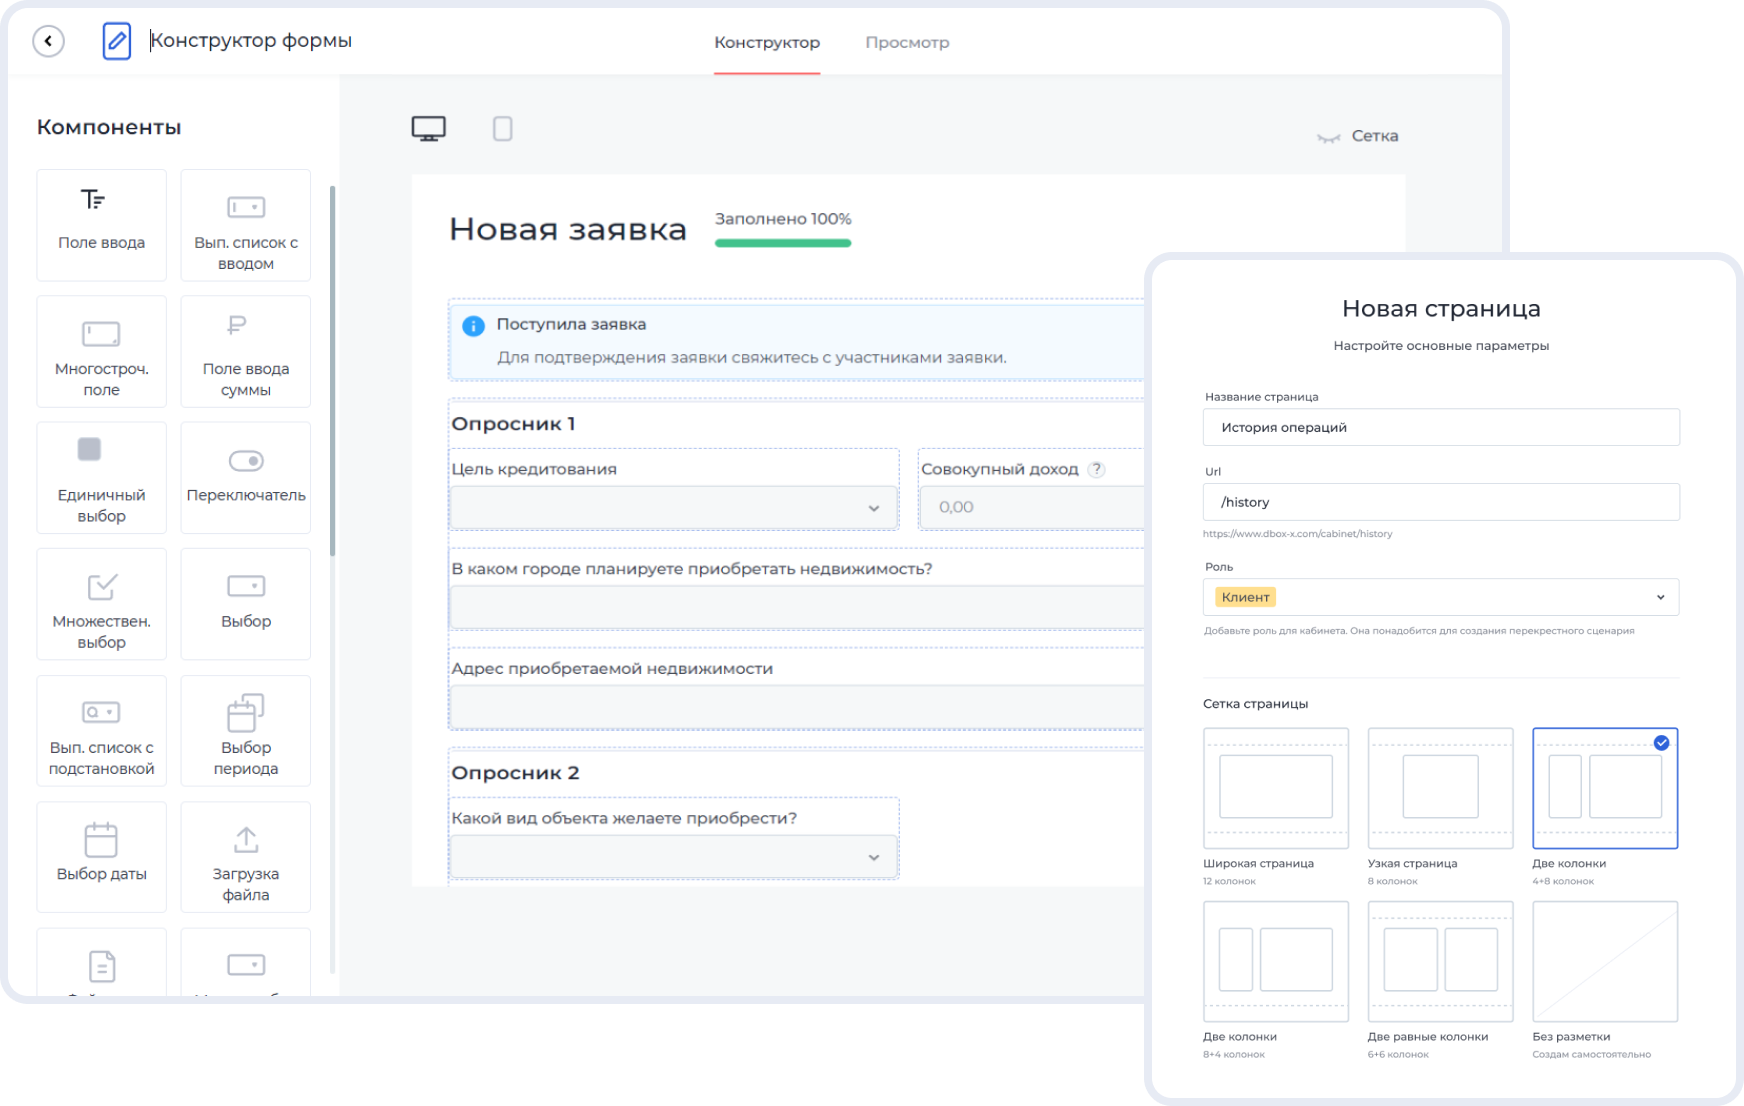Open the Цель кредитования dropdown
Viewport: 1744px width, 1106px height.
(x=673, y=508)
